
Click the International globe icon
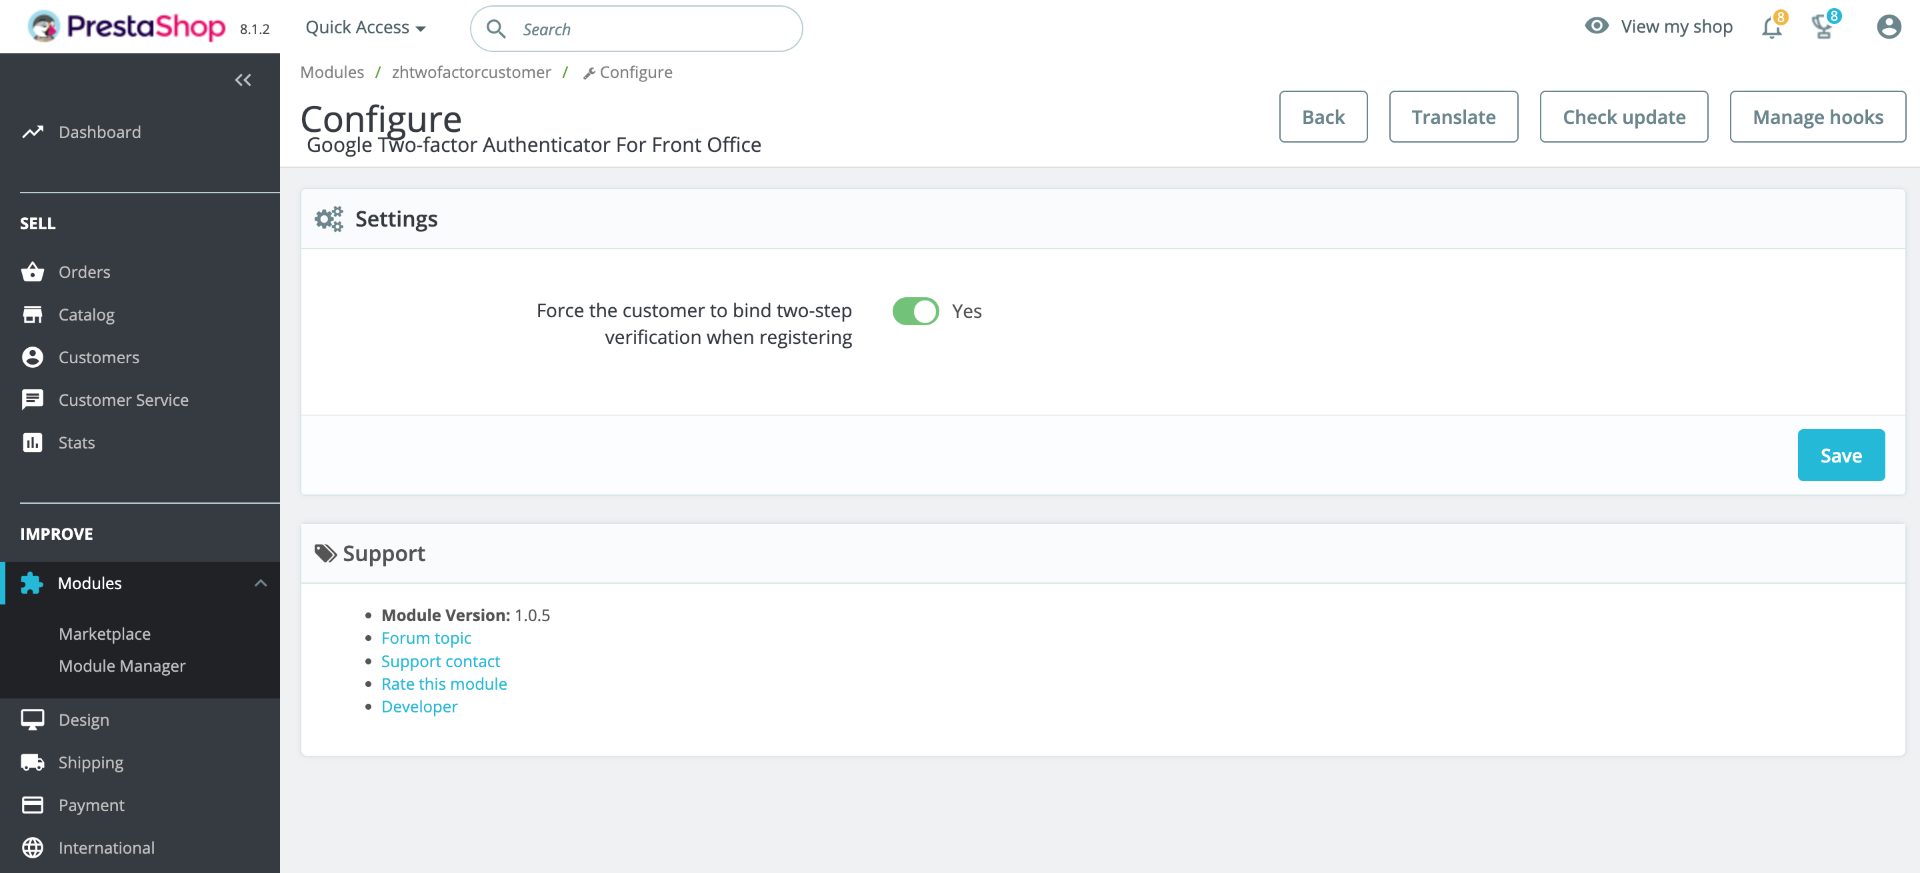tap(33, 848)
